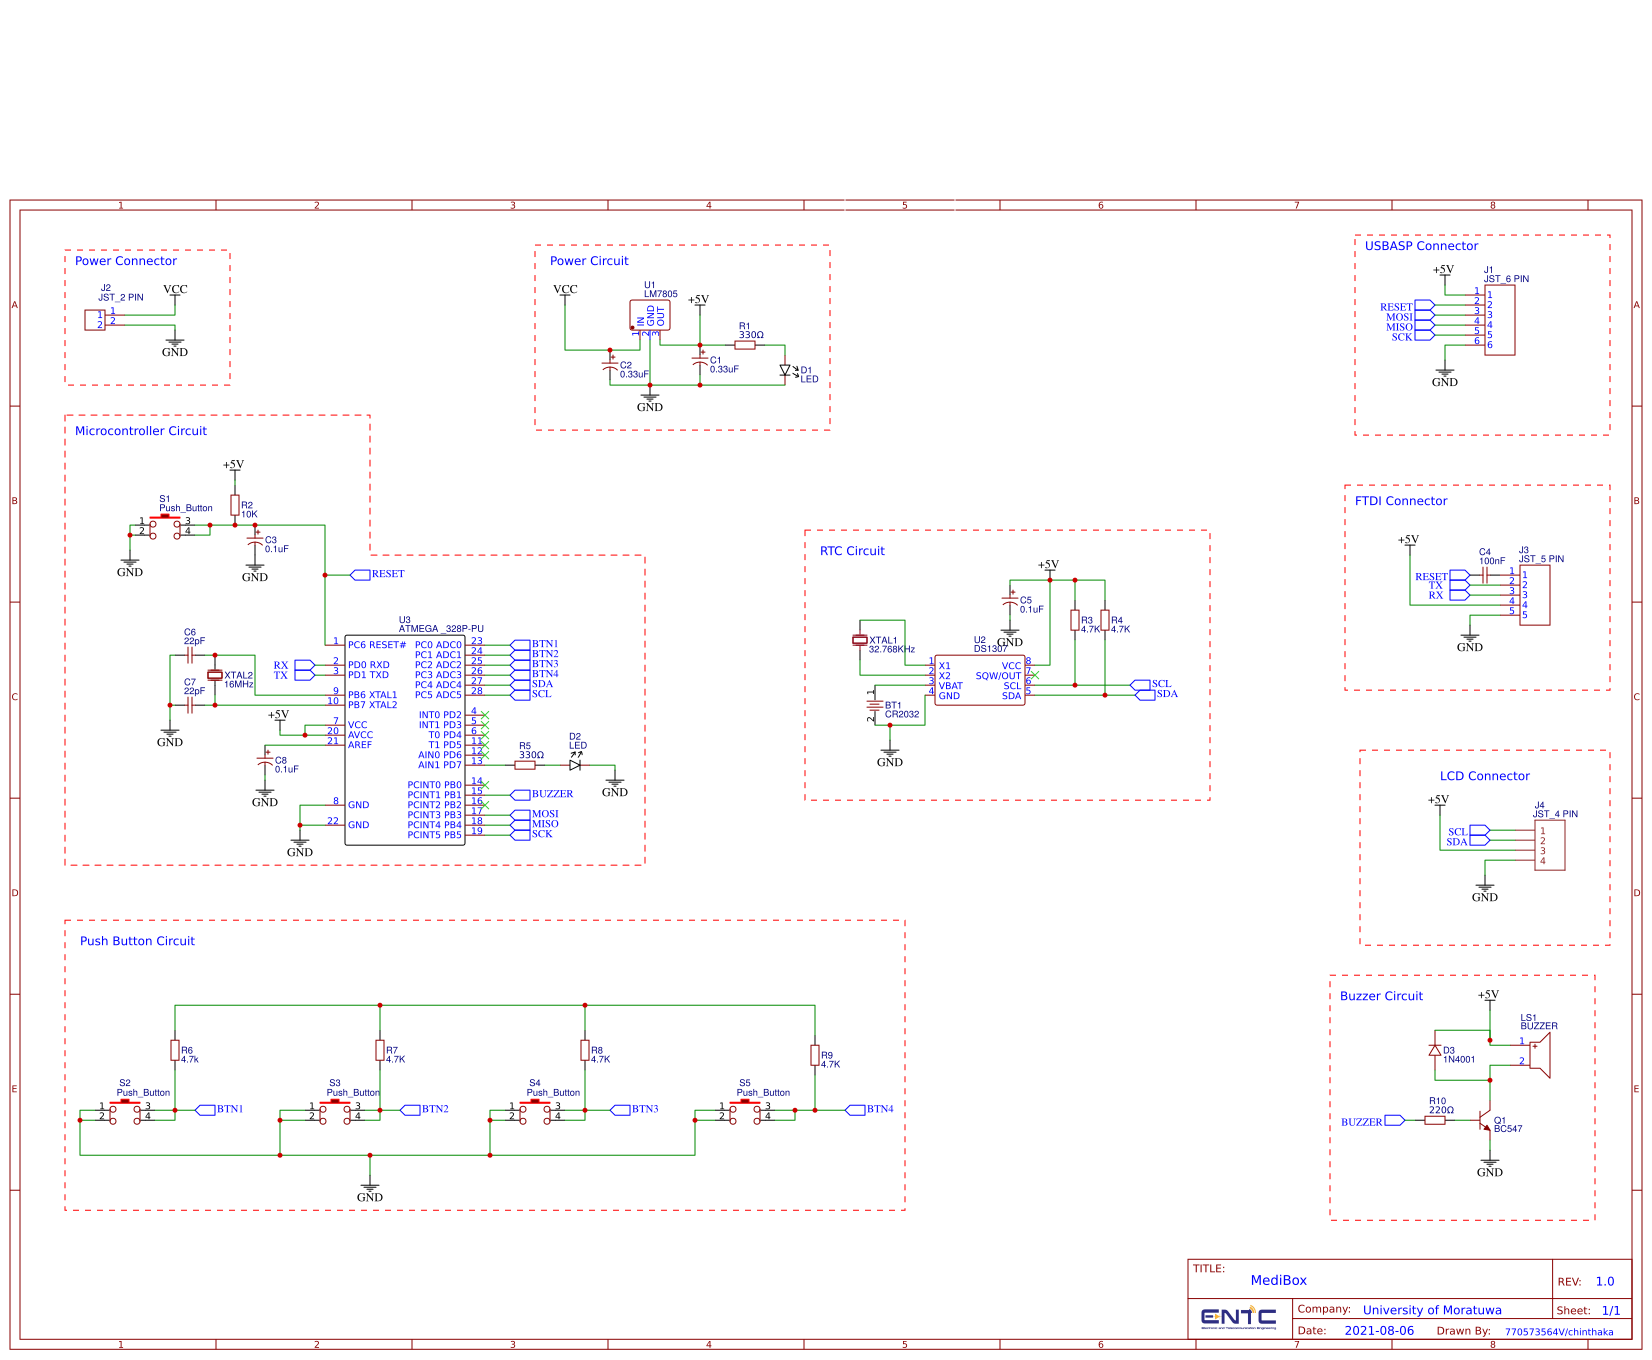
Task: Click the 32.768KHz crystal XTAL1
Action: [x=860, y=640]
